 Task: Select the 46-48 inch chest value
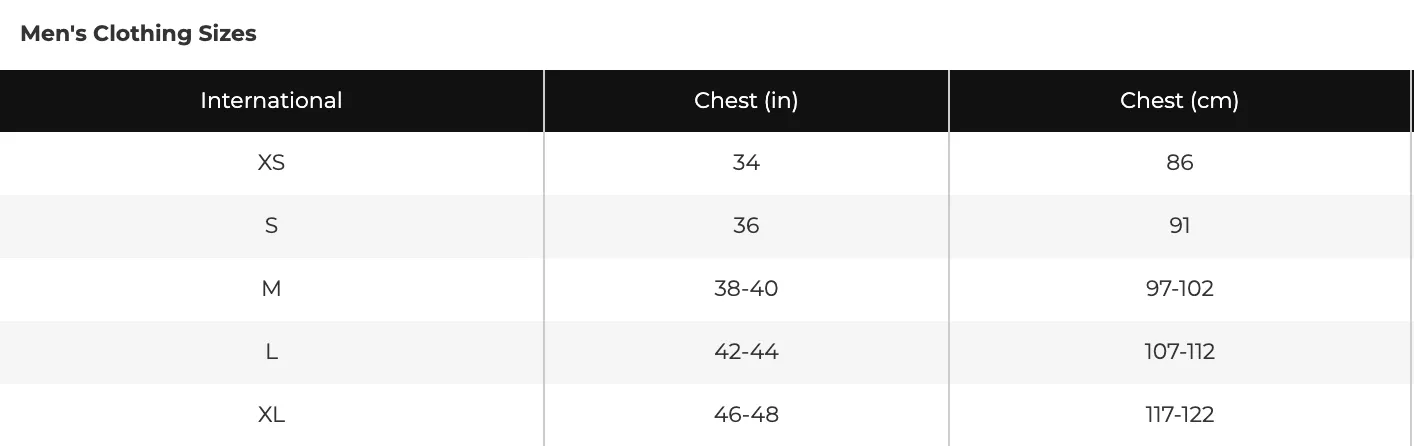tap(746, 414)
